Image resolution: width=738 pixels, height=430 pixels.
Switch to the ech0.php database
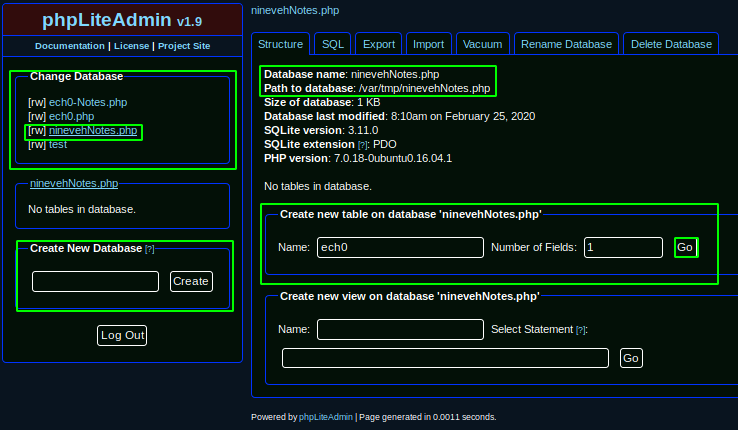(72, 117)
